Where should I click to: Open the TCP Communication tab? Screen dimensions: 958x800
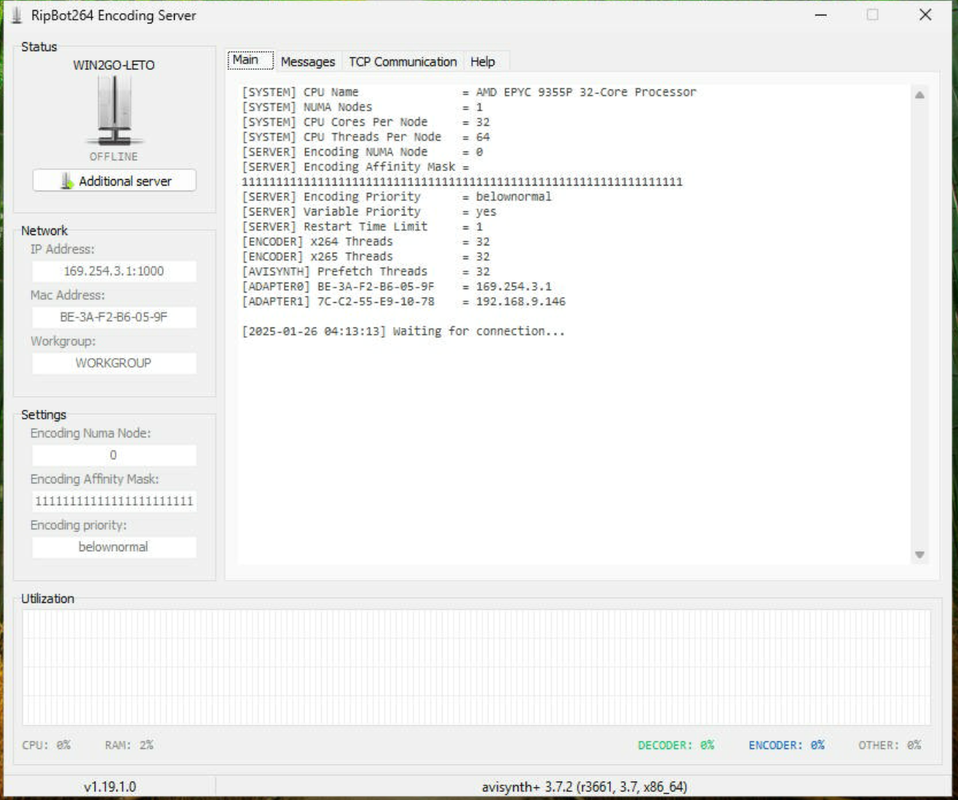point(403,62)
